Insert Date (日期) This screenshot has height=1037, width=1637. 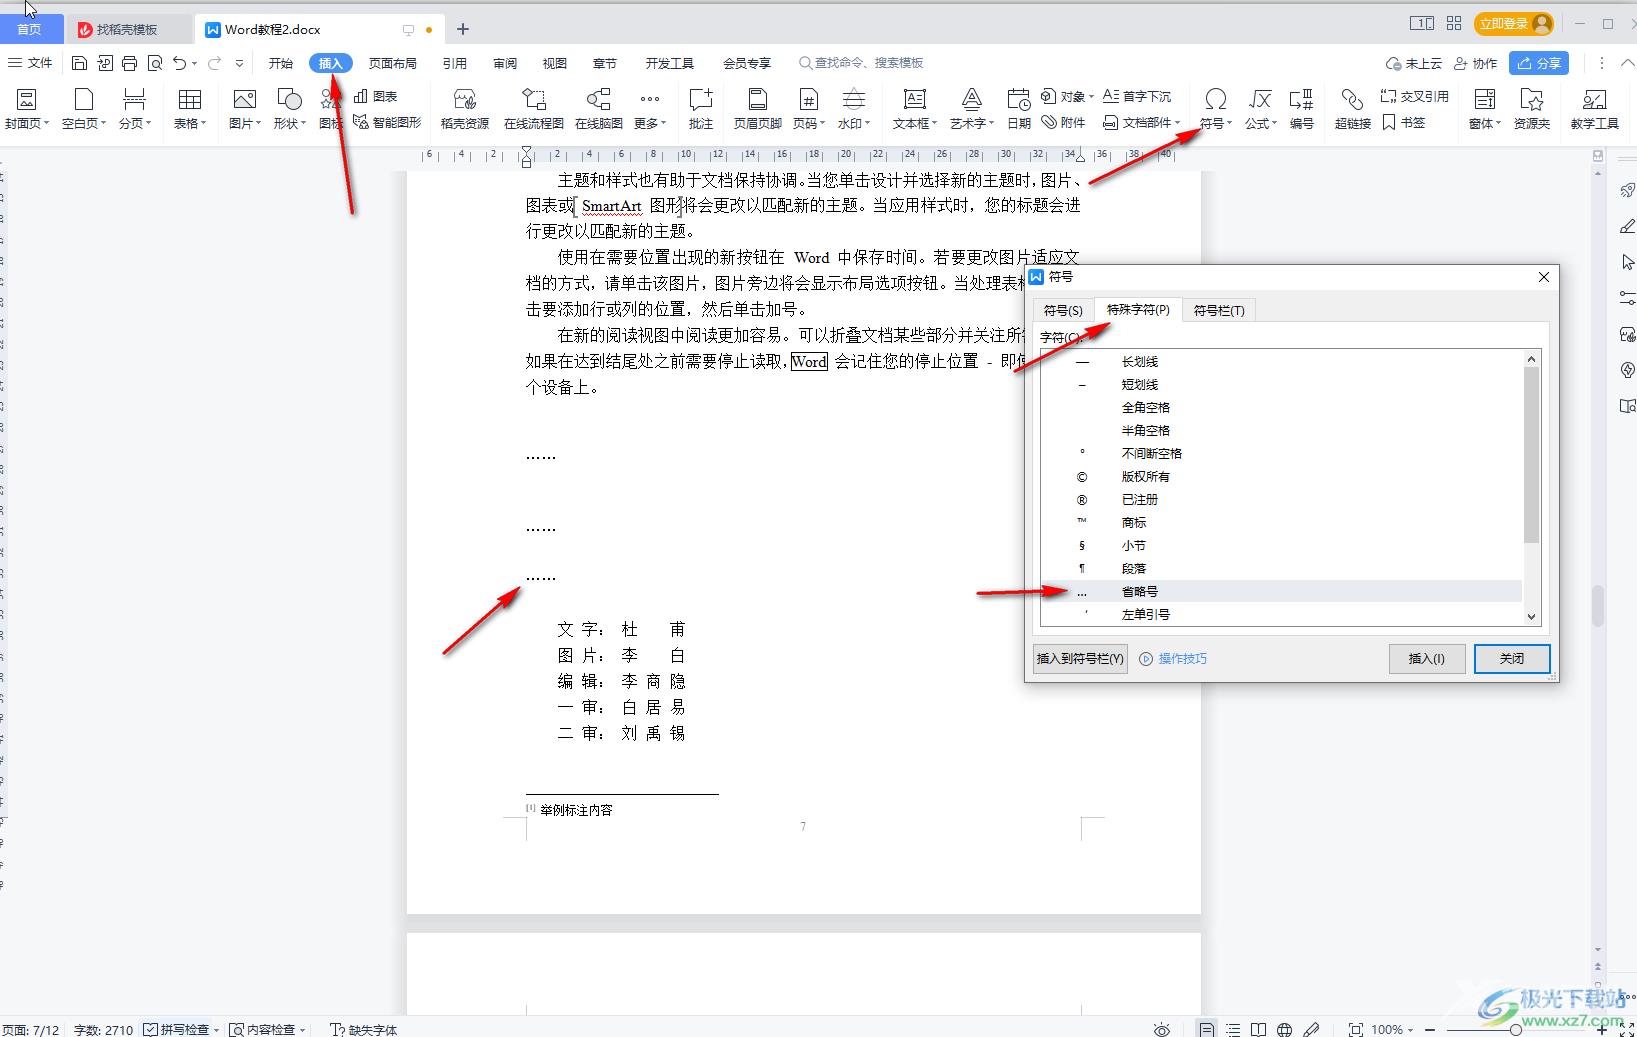1019,108
